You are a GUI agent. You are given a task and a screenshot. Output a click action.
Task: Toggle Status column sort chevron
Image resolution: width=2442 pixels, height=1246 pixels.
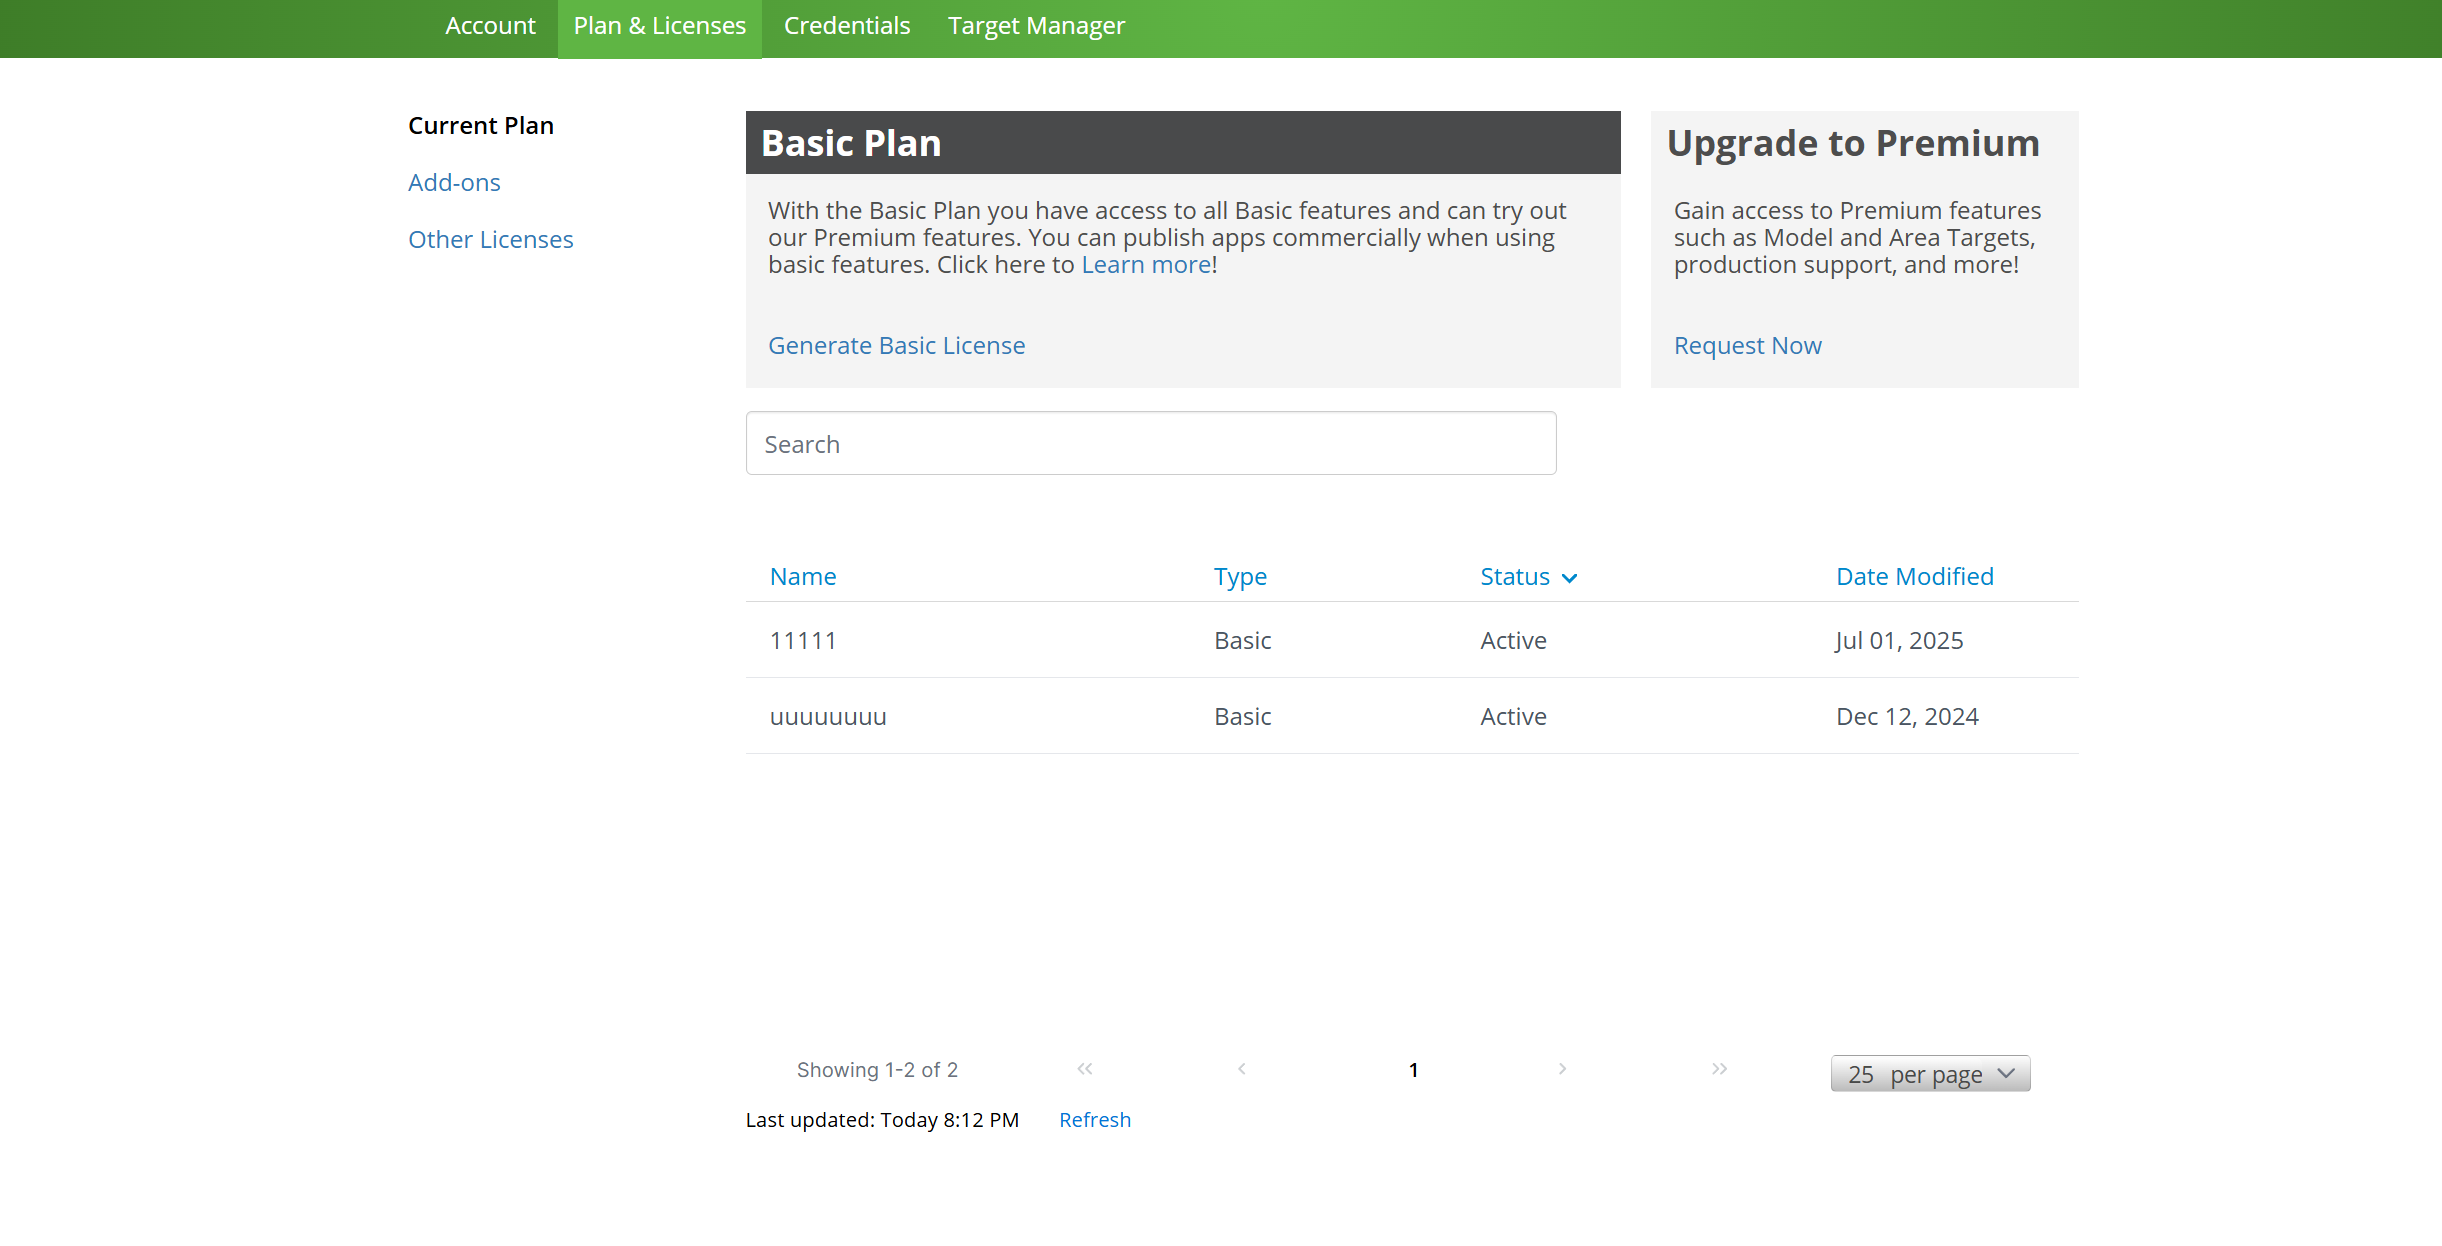tap(1569, 578)
